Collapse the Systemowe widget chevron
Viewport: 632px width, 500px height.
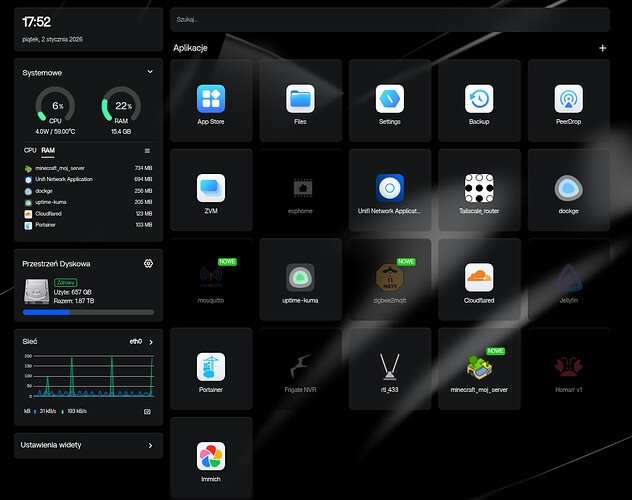[x=150, y=72]
